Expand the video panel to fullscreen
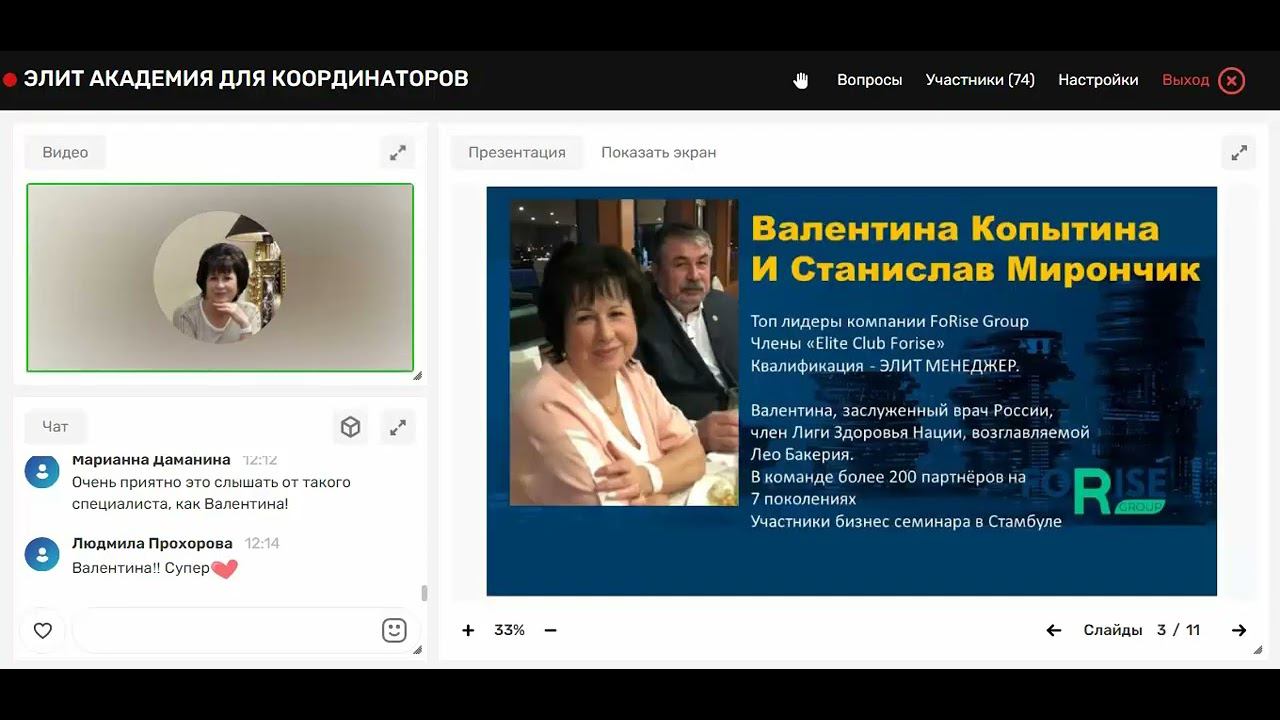1280x720 pixels. click(x=398, y=153)
